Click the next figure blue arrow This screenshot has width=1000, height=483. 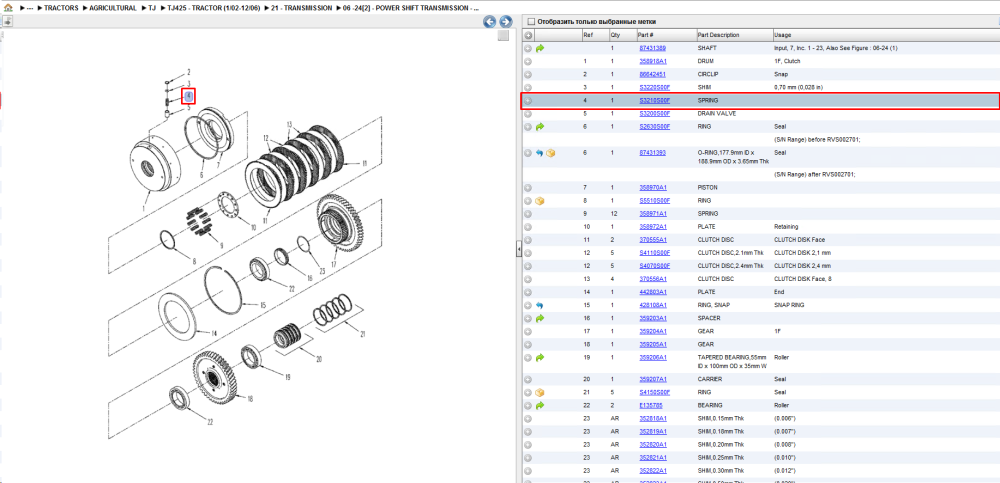tap(506, 22)
